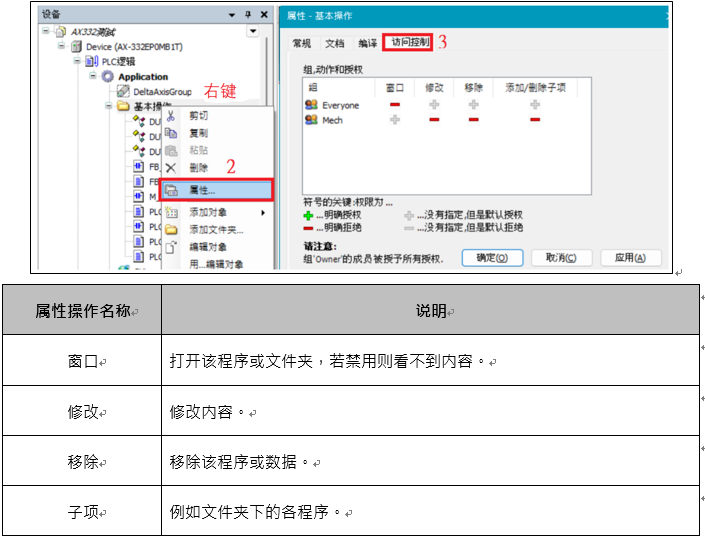Click the scissors icon beside 剪切
Viewport: 705px width, 538px height.
coord(170,117)
